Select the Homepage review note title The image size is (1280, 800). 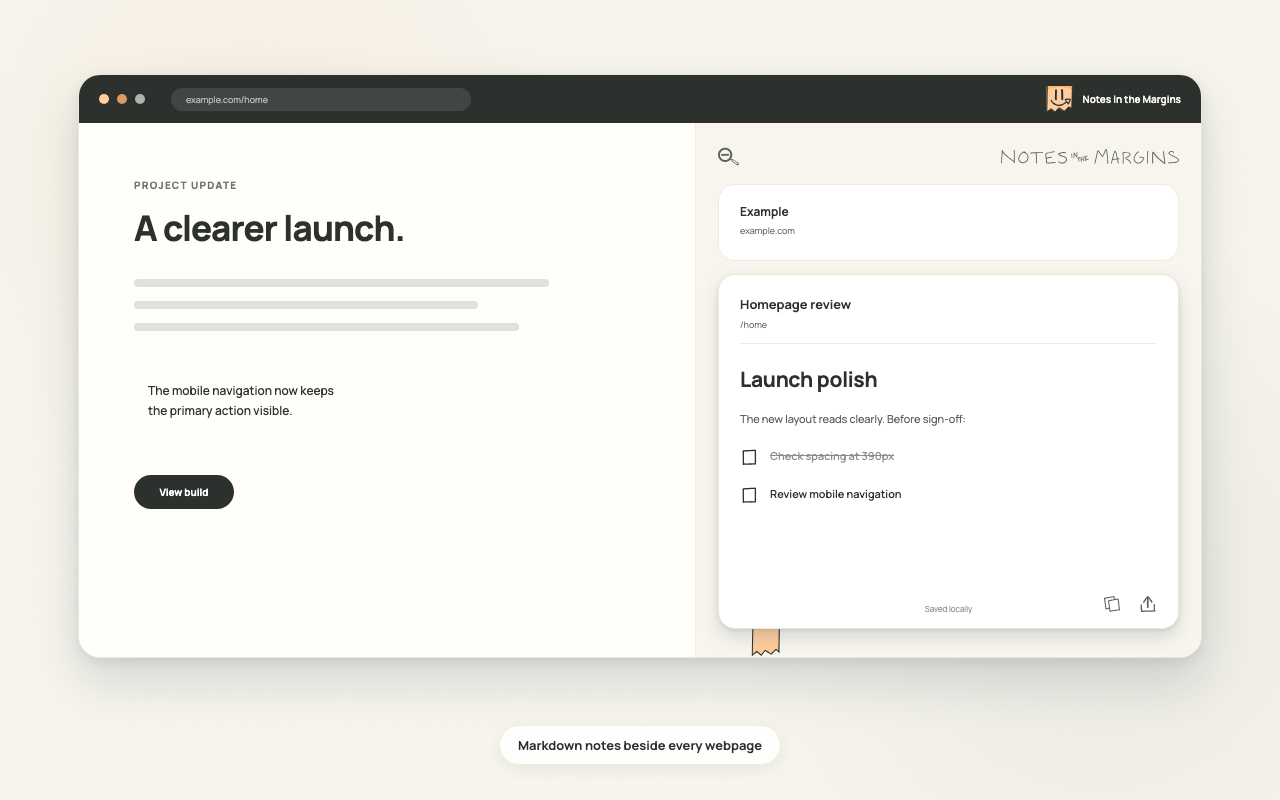click(795, 305)
